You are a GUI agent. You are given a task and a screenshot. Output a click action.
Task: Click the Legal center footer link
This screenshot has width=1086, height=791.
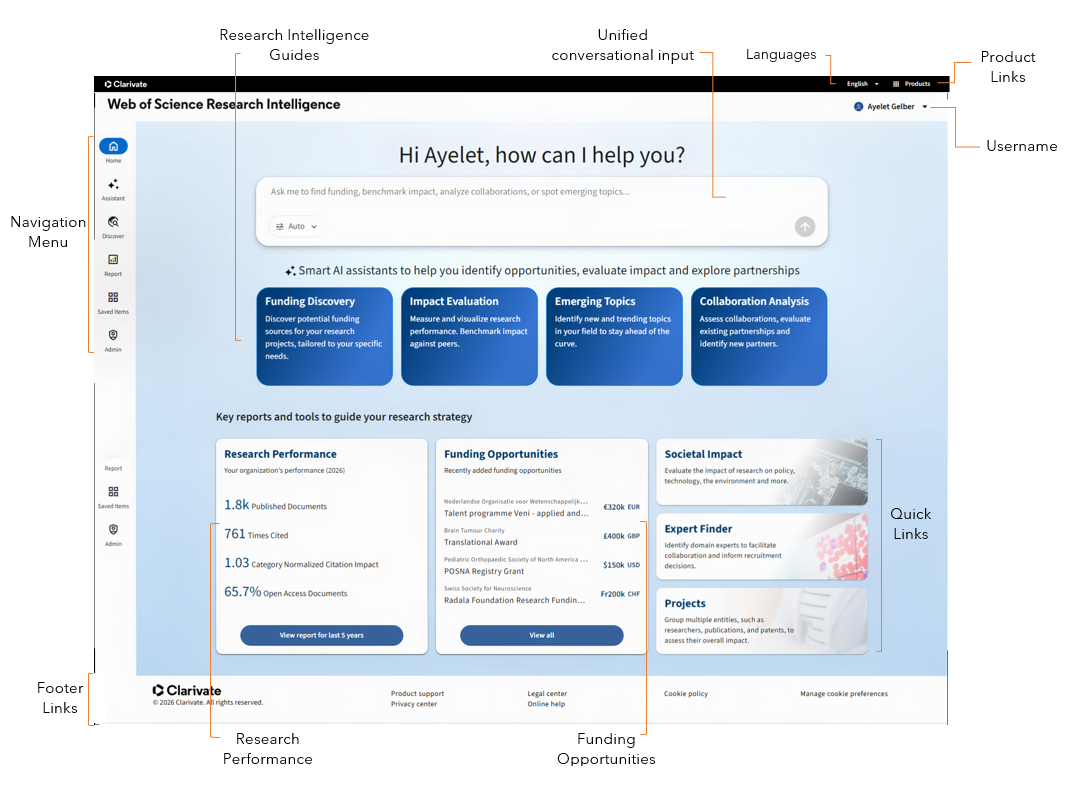547,693
